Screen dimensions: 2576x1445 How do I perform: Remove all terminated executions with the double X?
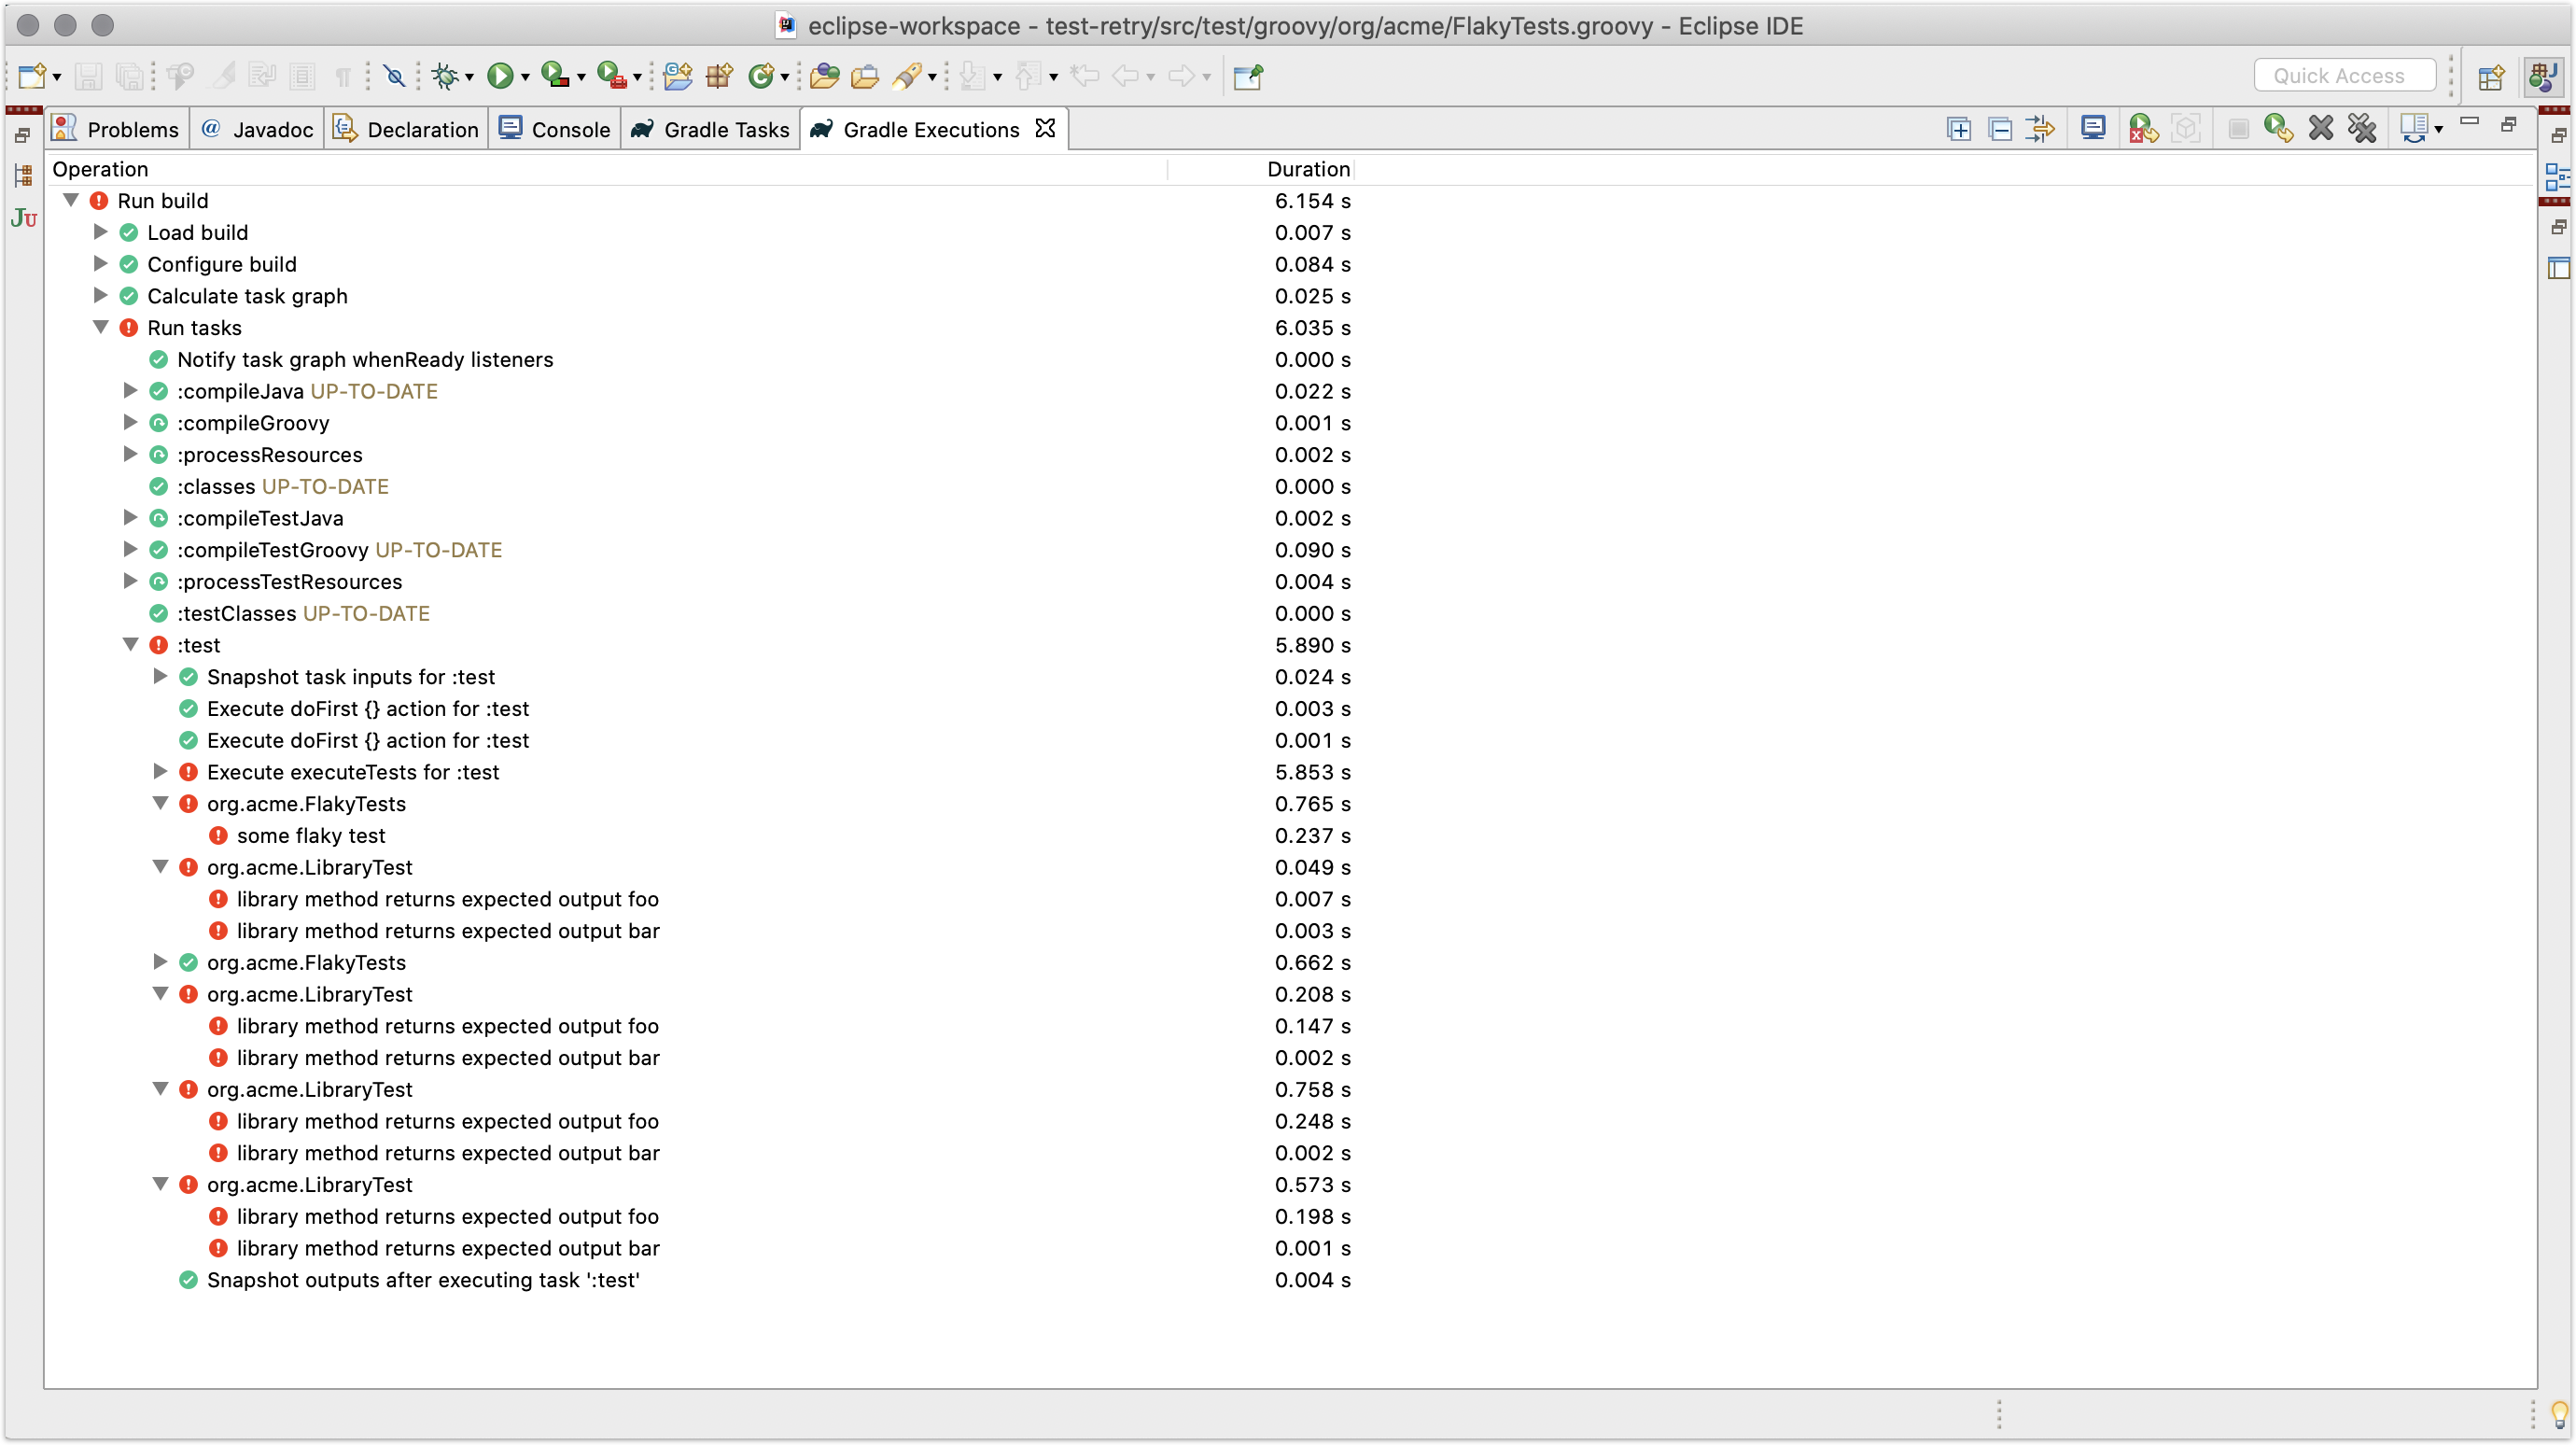pos(2362,129)
